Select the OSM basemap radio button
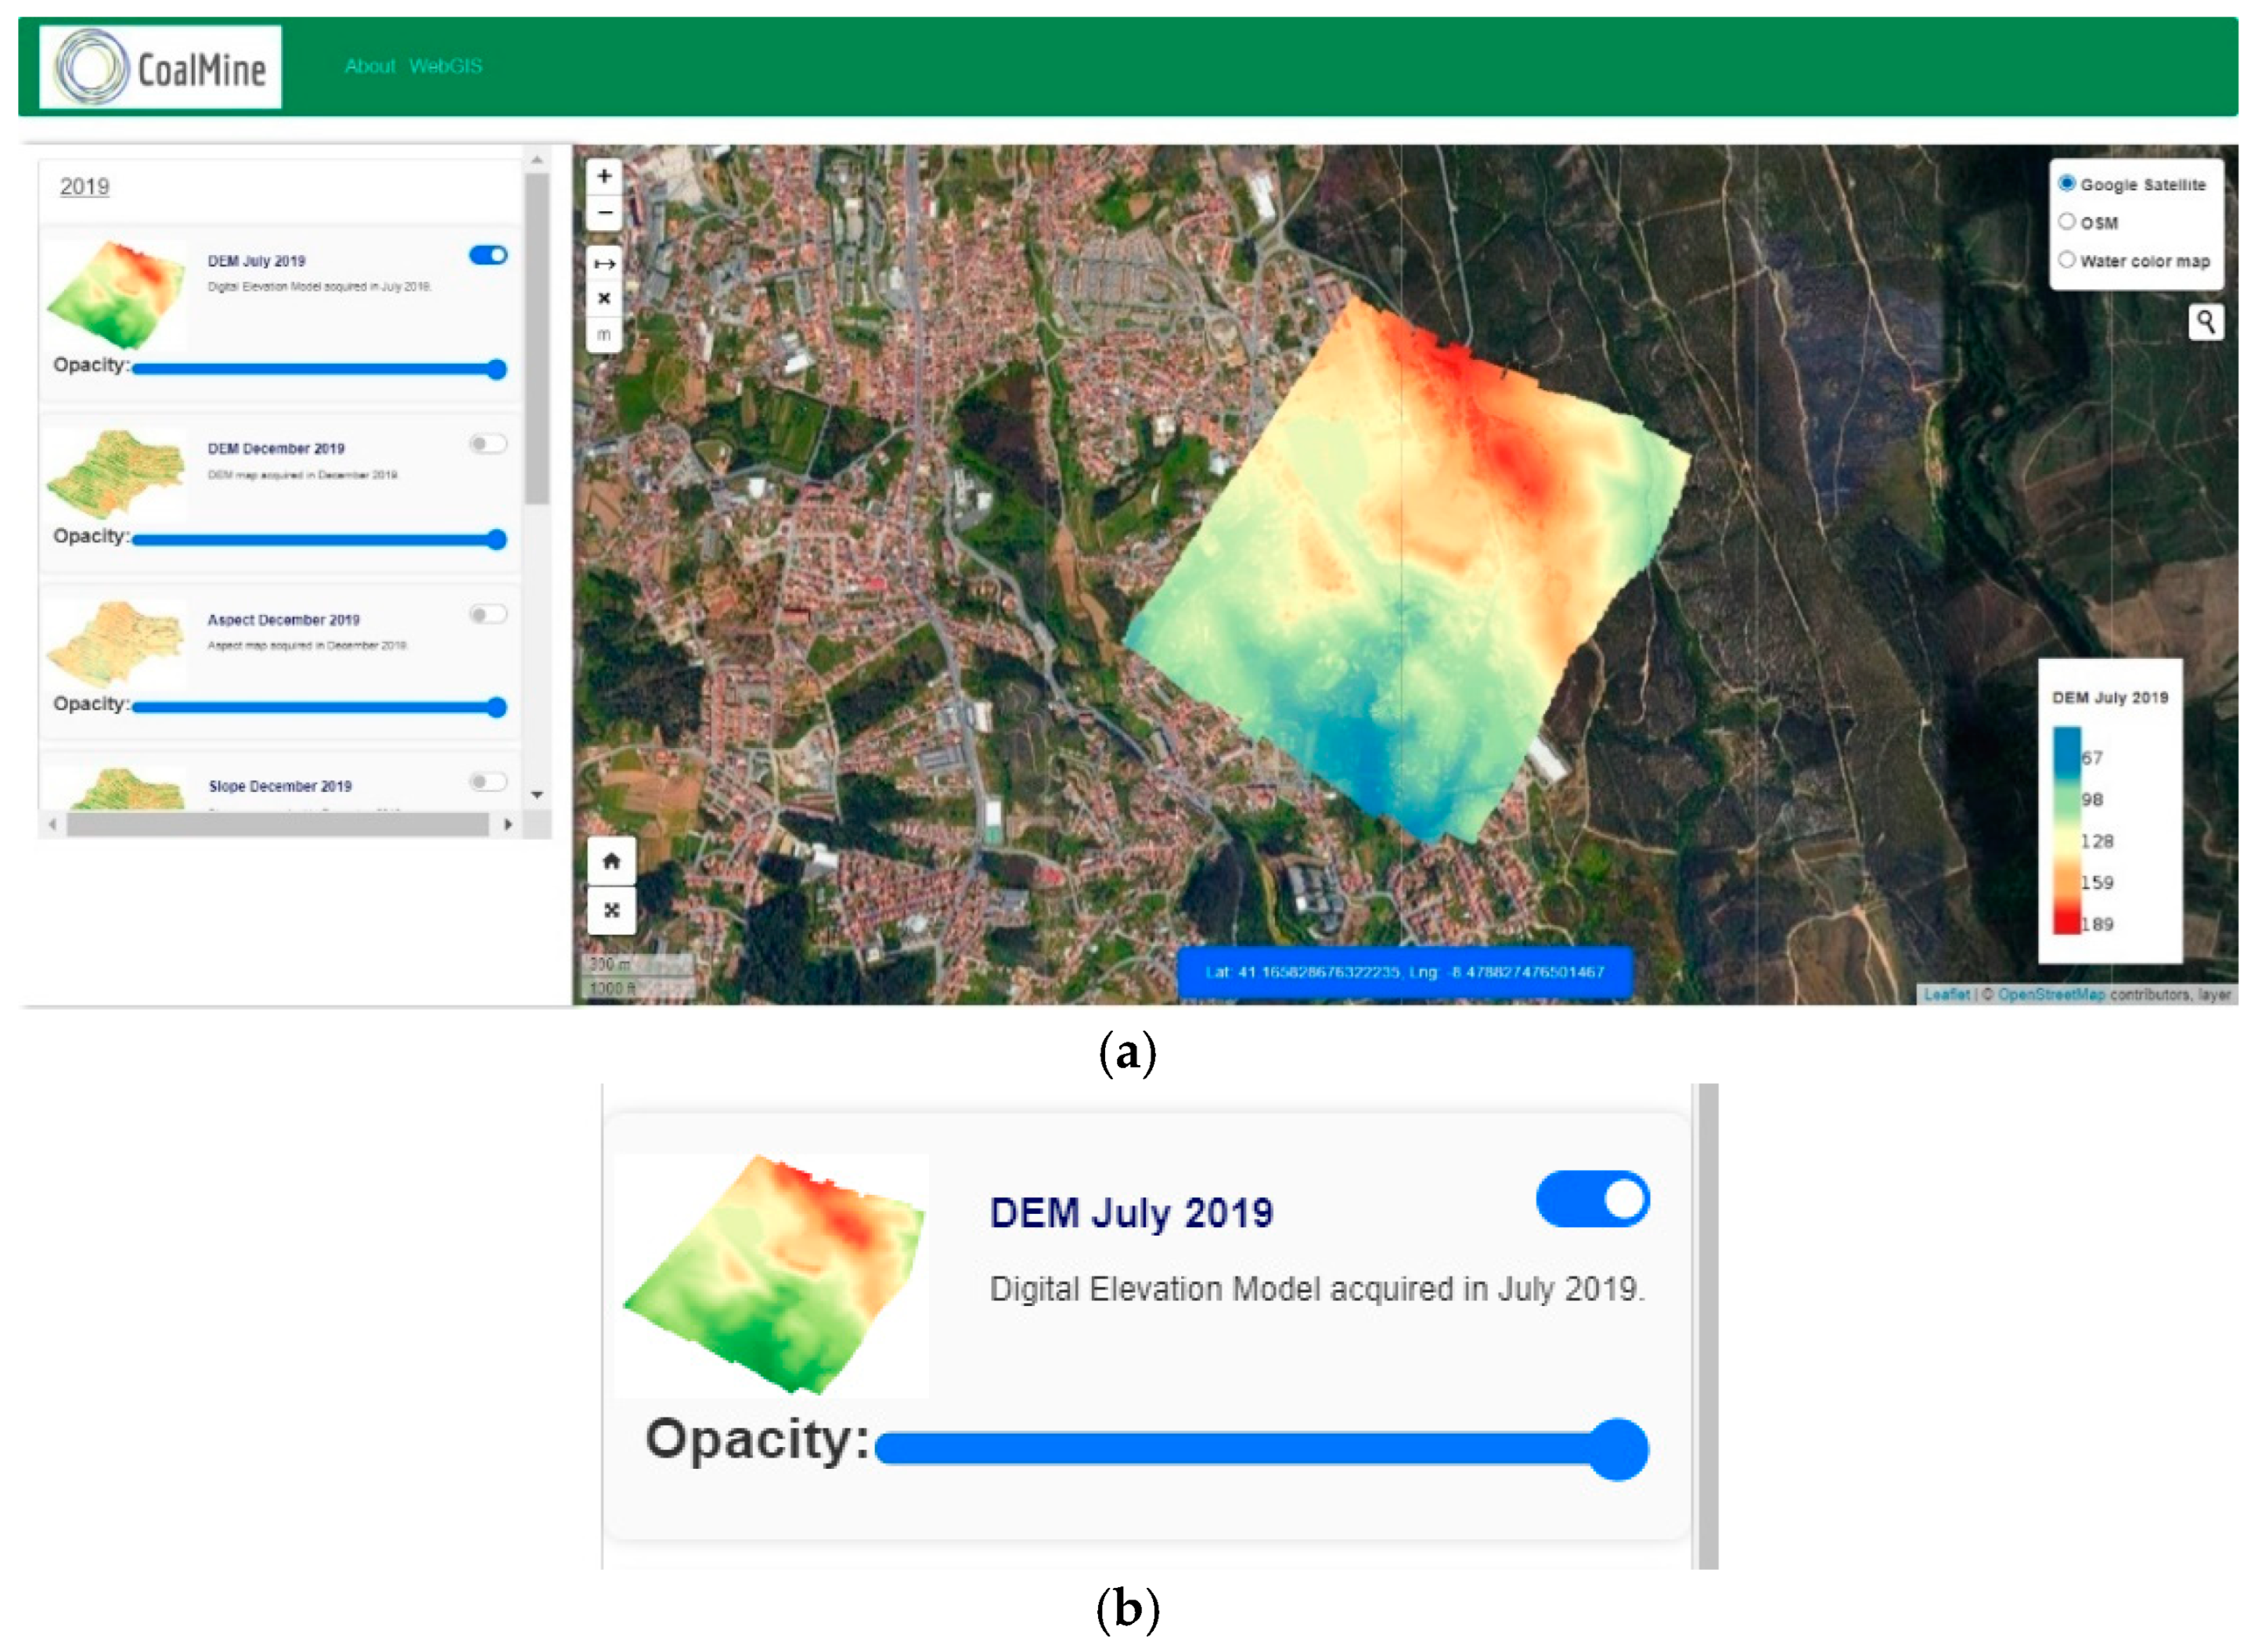The height and width of the screenshot is (1652, 2258). (x=2066, y=222)
